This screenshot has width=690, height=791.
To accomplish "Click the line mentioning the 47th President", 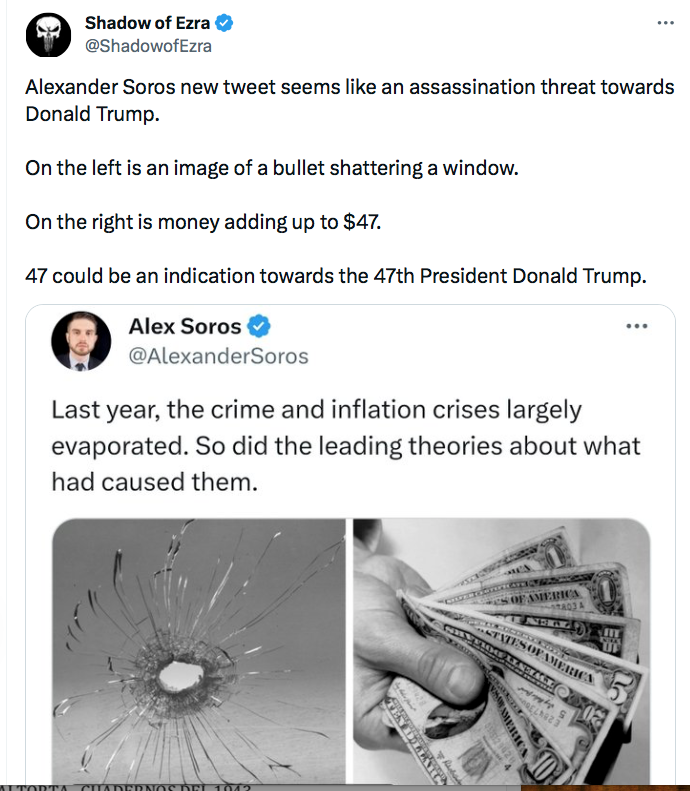I will pyautogui.click(x=336, y=276).
